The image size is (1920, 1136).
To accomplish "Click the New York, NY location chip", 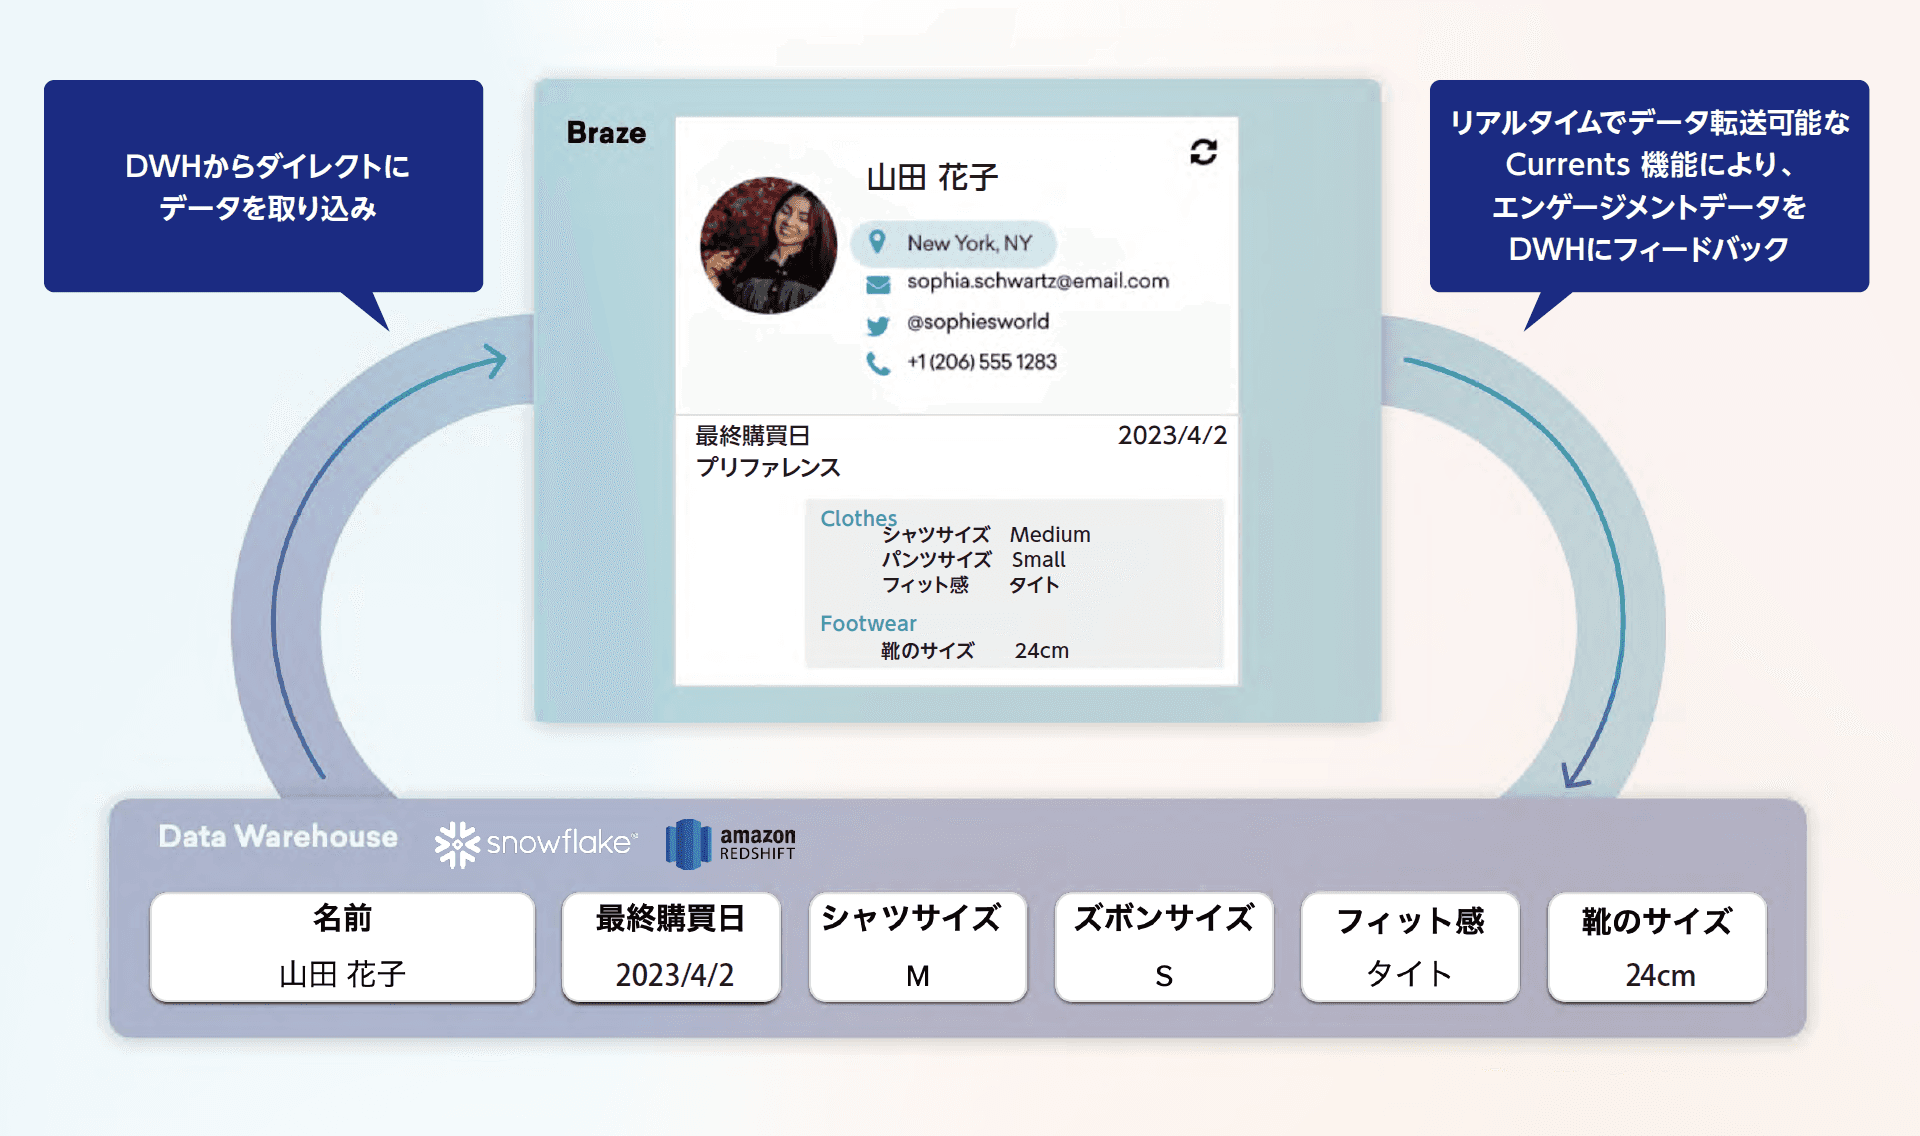I will click(952, 242).
